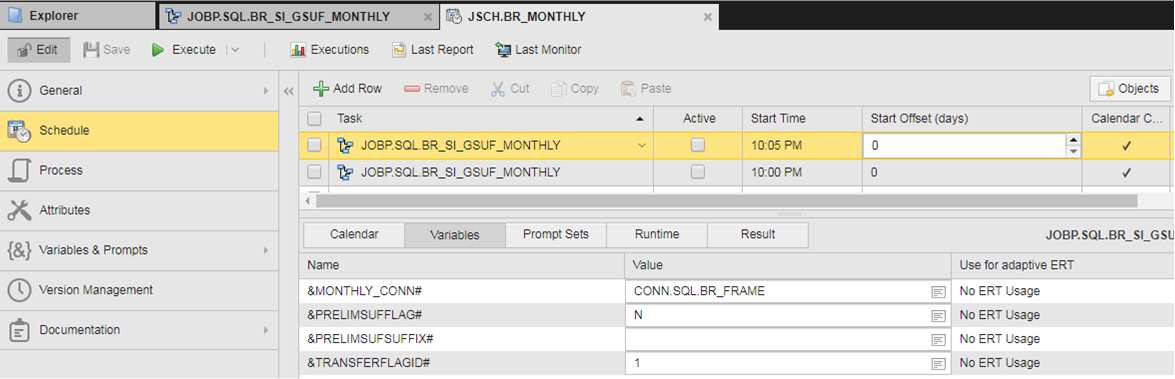This screenshot has height=379, width=1175.
Task: Open the Execute dropdown arrow
Action: 235,50
